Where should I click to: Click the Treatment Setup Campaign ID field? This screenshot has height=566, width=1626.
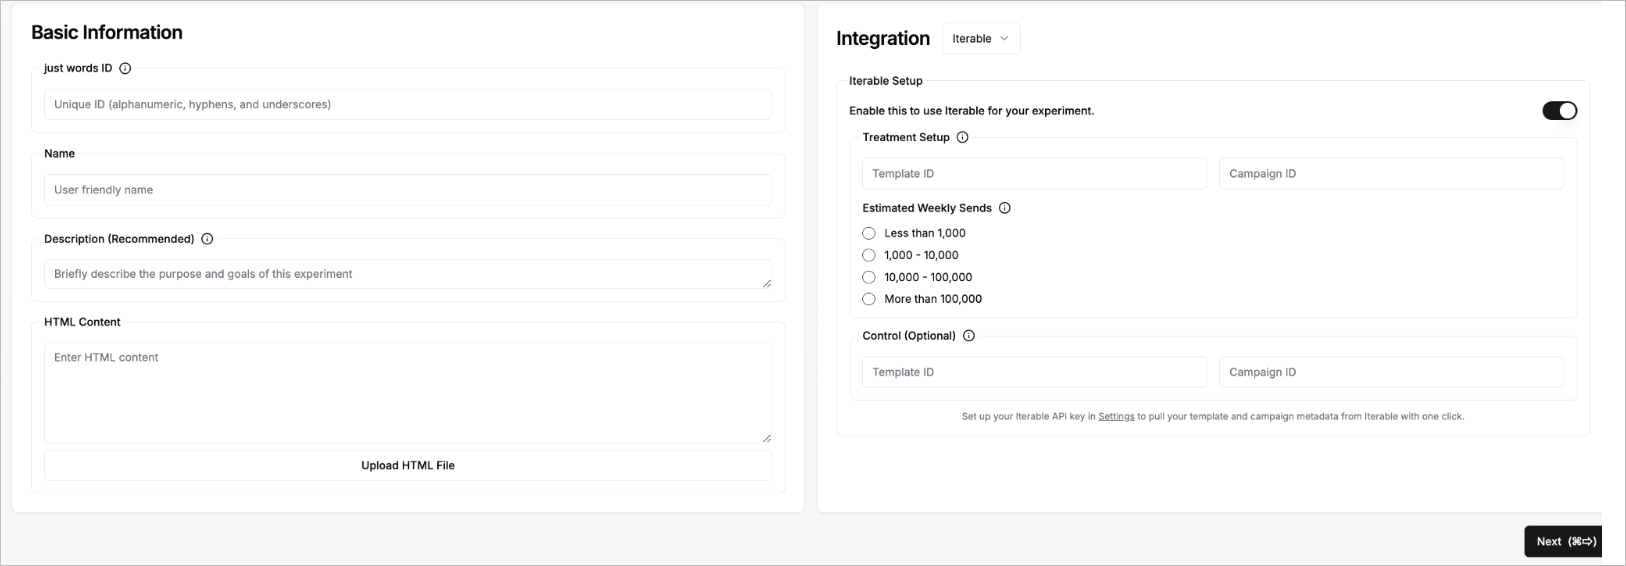click(x=1391, y=174)
